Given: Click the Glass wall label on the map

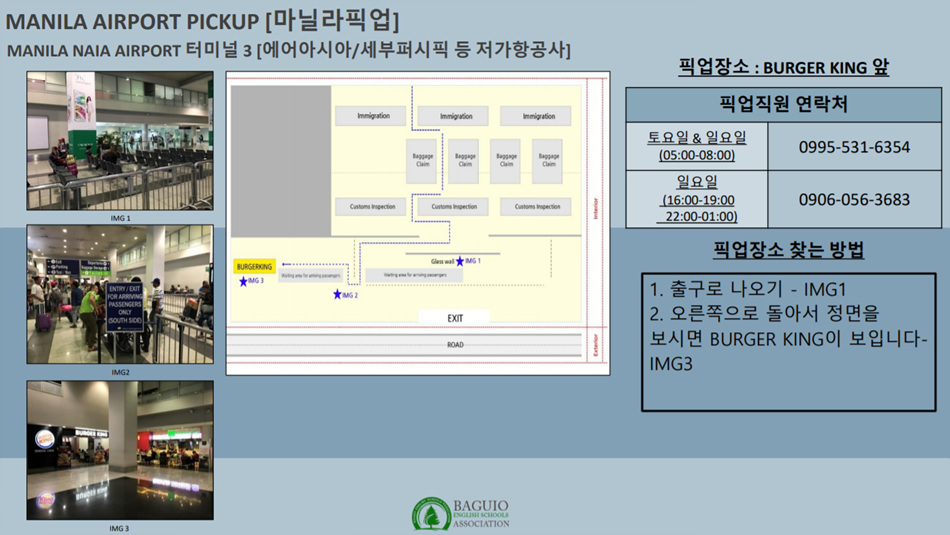Looking at the screenshot, I should 442,262.
